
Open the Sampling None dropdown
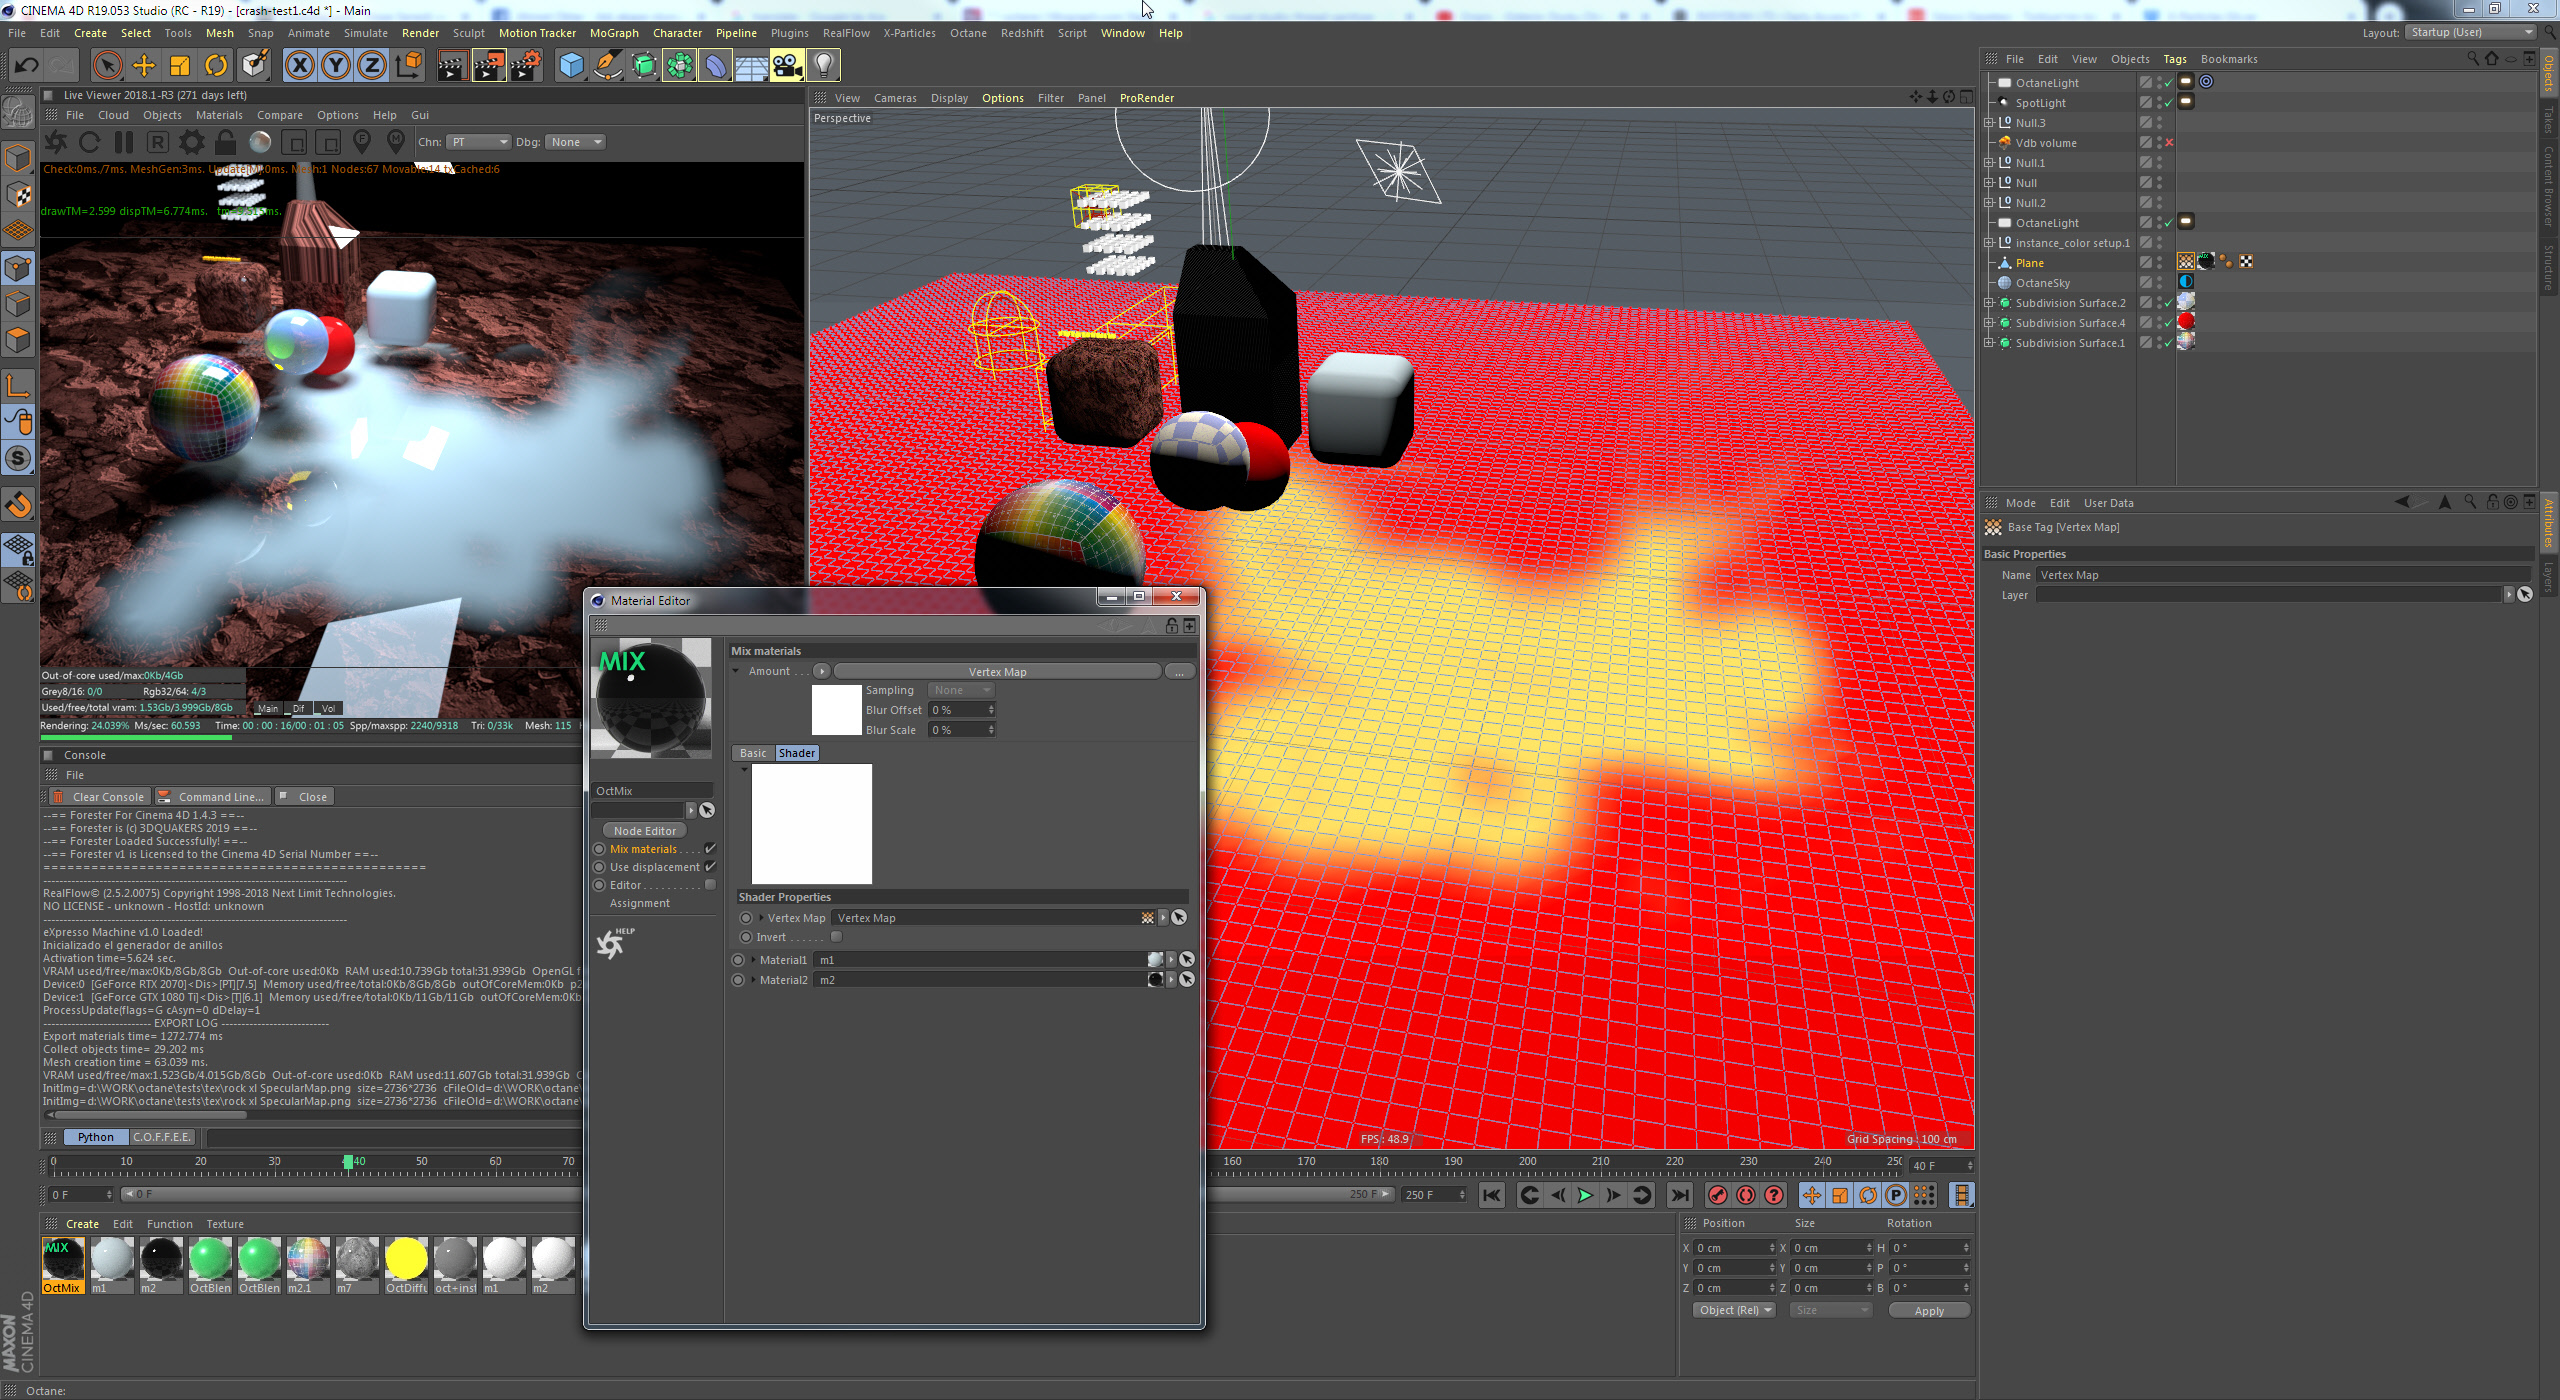961,690
